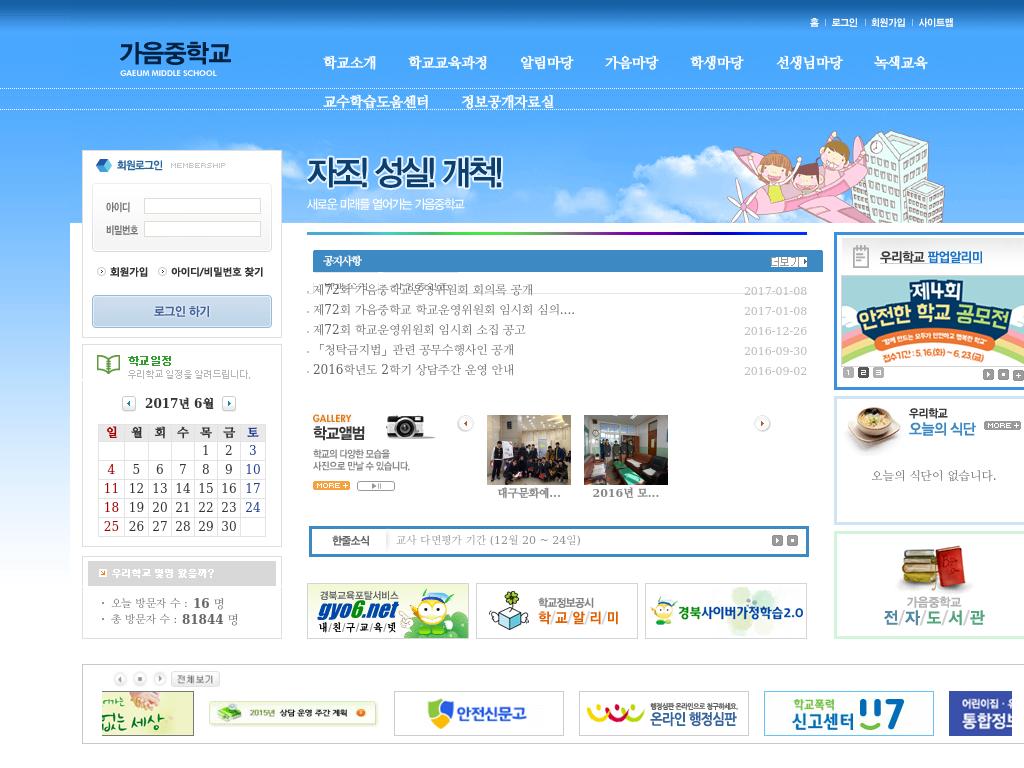Click the play control on the popup banner
This screenshot has width=1024, height=768.
(x=988, y=372)
